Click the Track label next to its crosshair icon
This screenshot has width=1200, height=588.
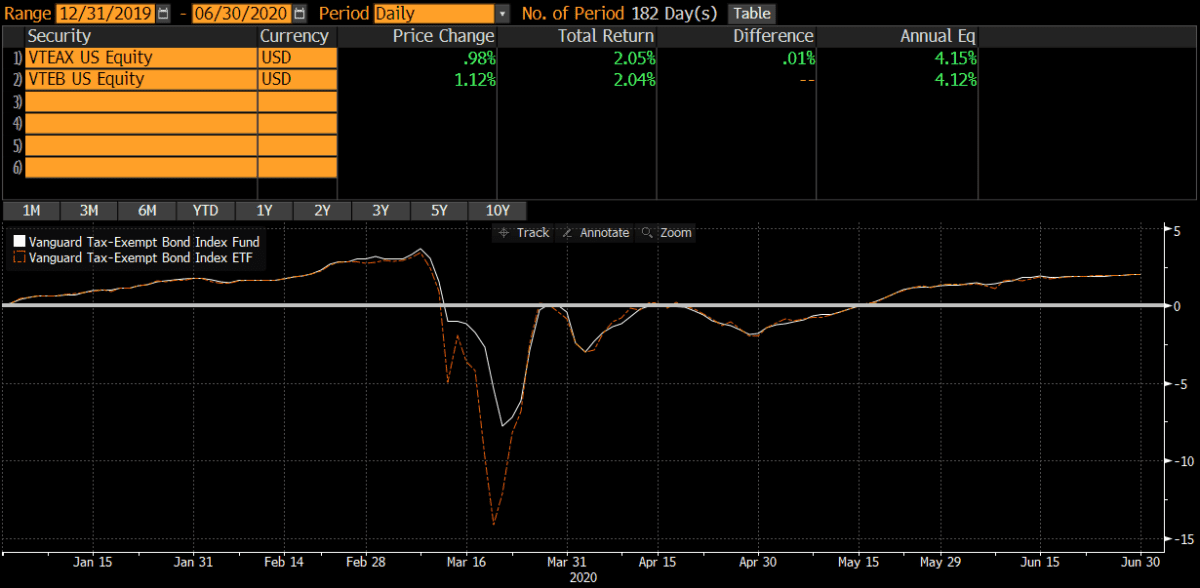pos(533,233)
